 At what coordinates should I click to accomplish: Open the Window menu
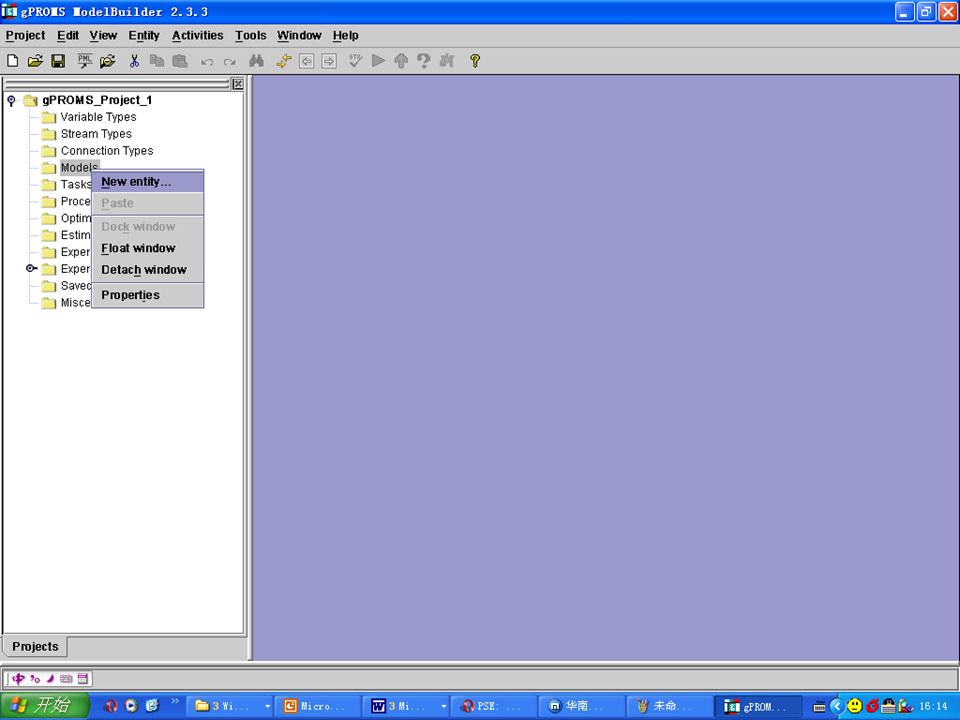299,36
